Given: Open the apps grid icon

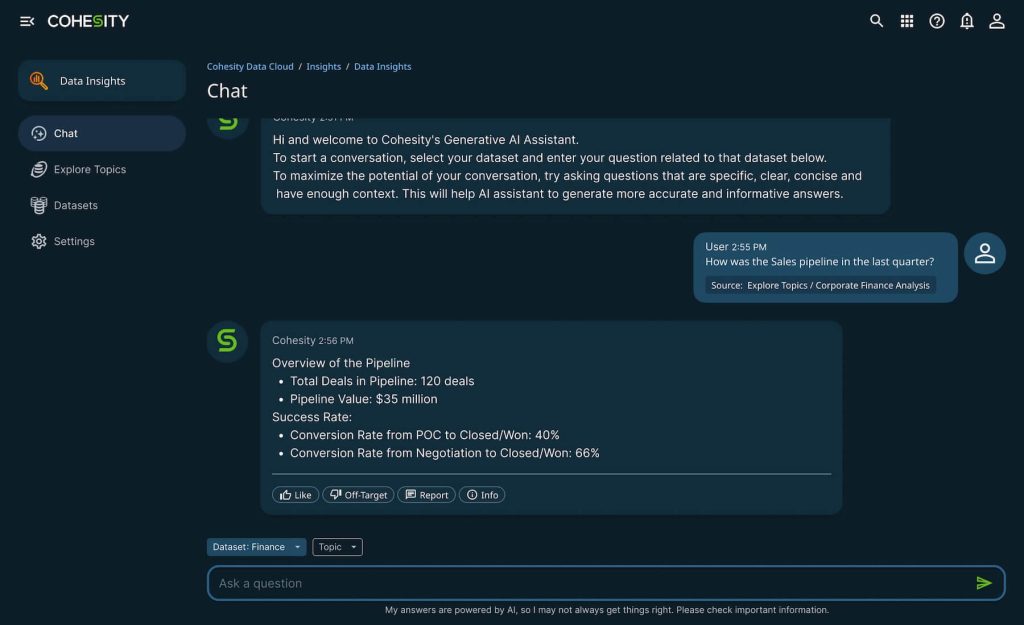Looking at the screenshot, I should coord(907,21).
